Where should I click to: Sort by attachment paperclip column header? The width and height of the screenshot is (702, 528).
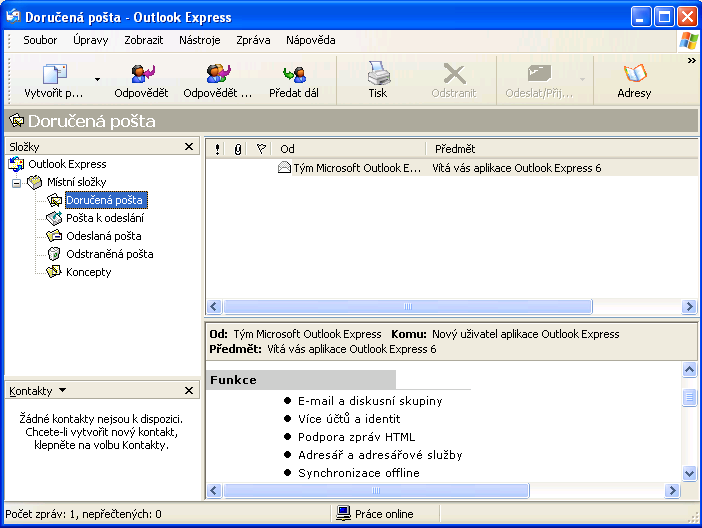point(238,149)
